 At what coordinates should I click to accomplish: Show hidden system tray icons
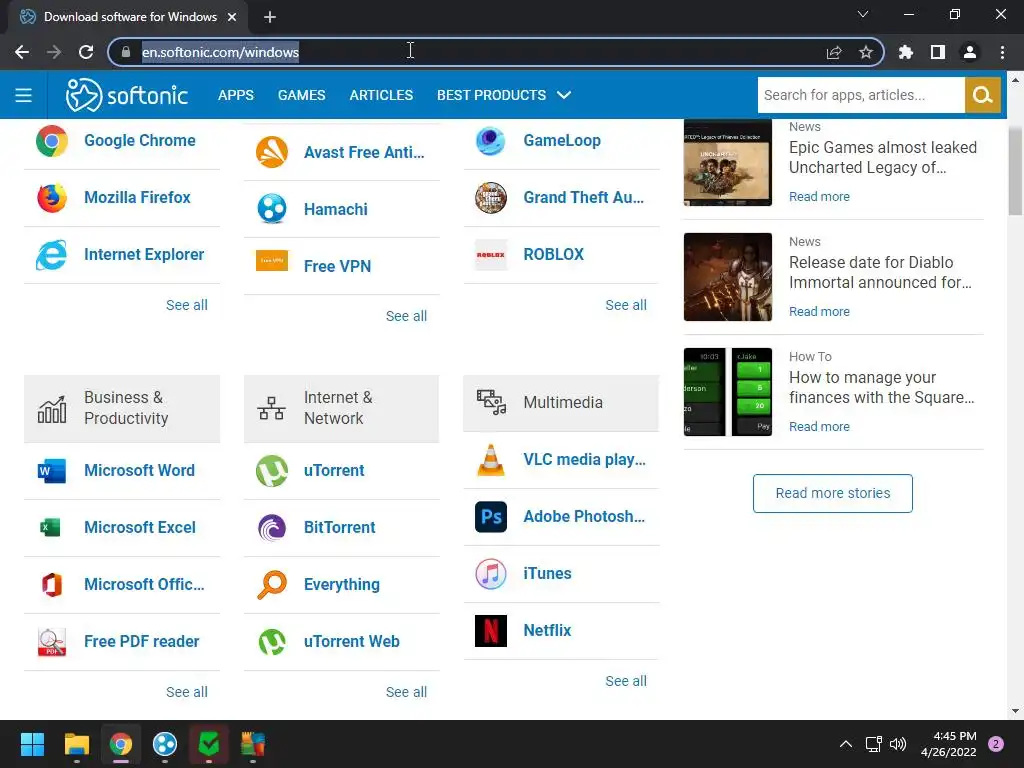tap(845, 744)
